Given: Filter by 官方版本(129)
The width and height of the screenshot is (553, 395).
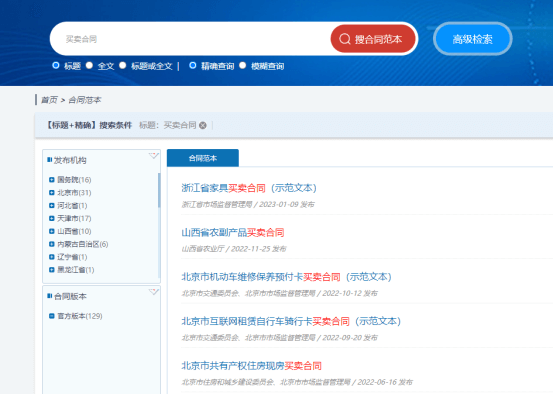Looking at the screenshot, I should [80, 316].
